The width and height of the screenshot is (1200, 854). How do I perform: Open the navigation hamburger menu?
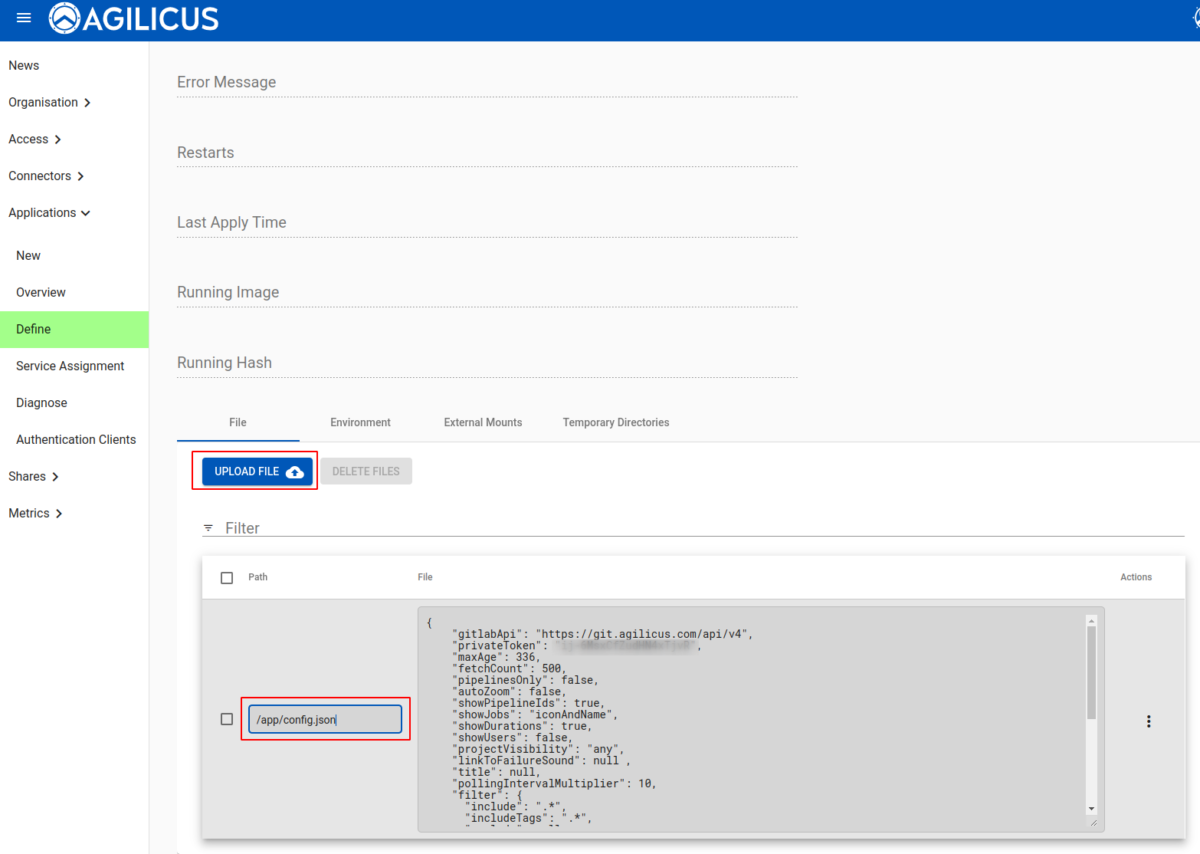[x=23, y=17]
